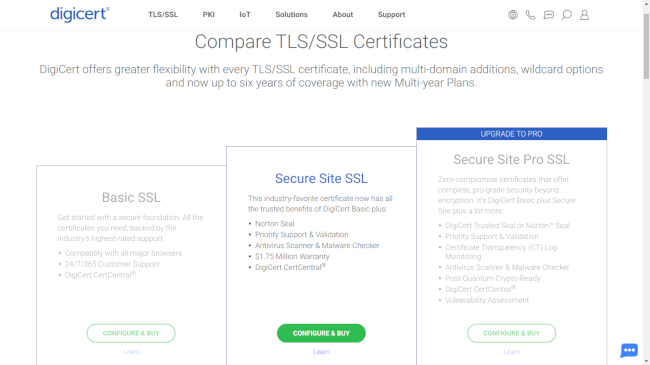Open the chat message icon in header
This screenshot has height=365, width=650.
tap(548, 15)
